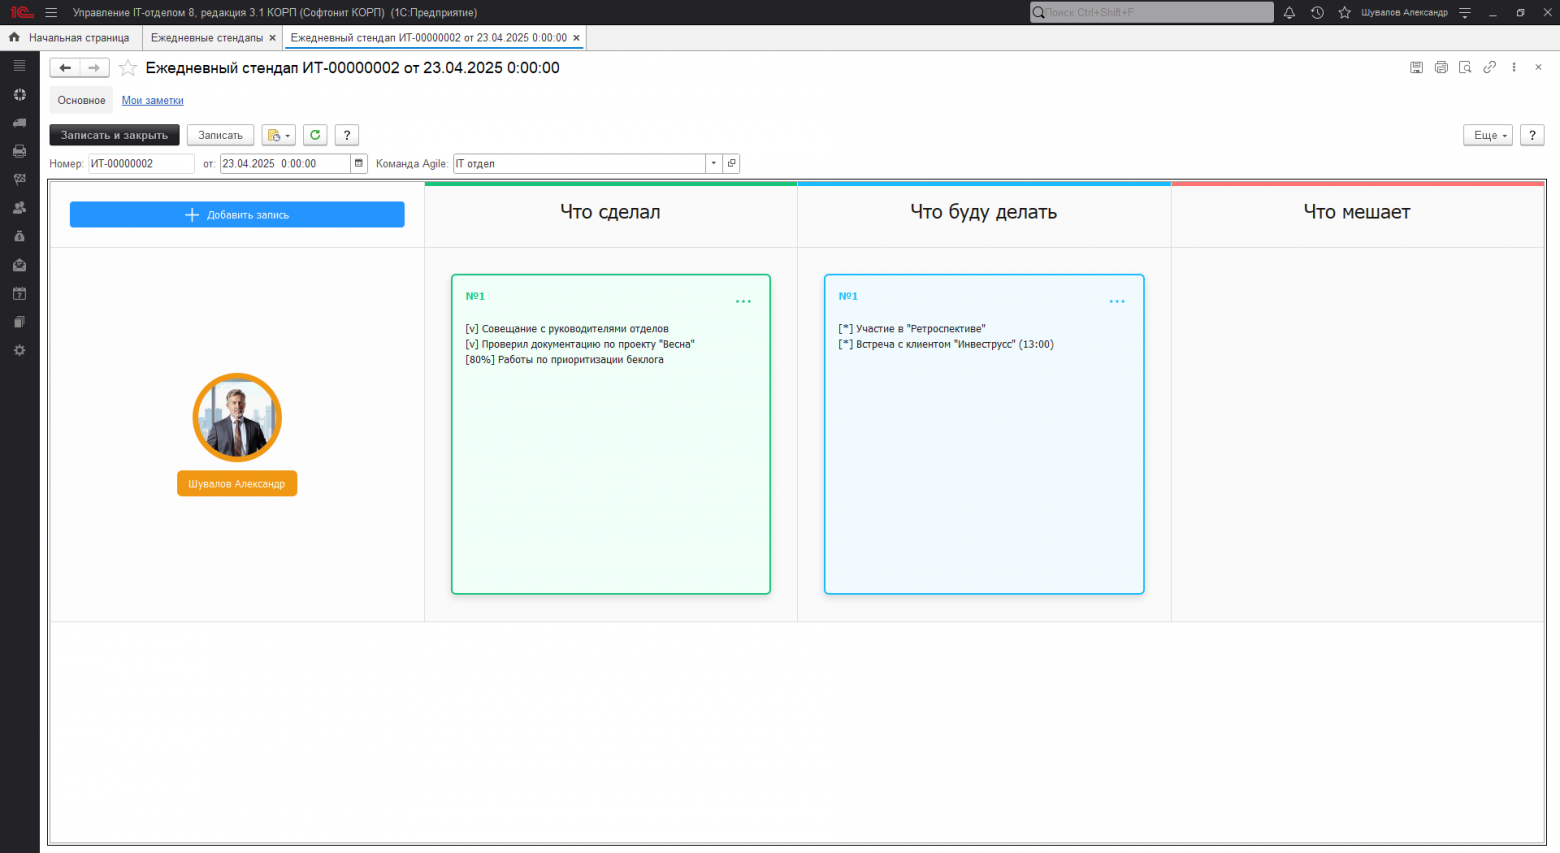Viewport: 1560px width, 853px height.
Task: Click the user avatar photo
Action: (237, 418)
